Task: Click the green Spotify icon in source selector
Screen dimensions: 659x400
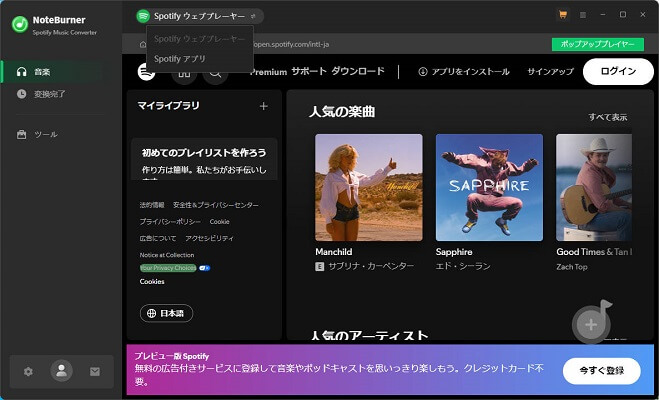Action: click(x=143, y=16)
